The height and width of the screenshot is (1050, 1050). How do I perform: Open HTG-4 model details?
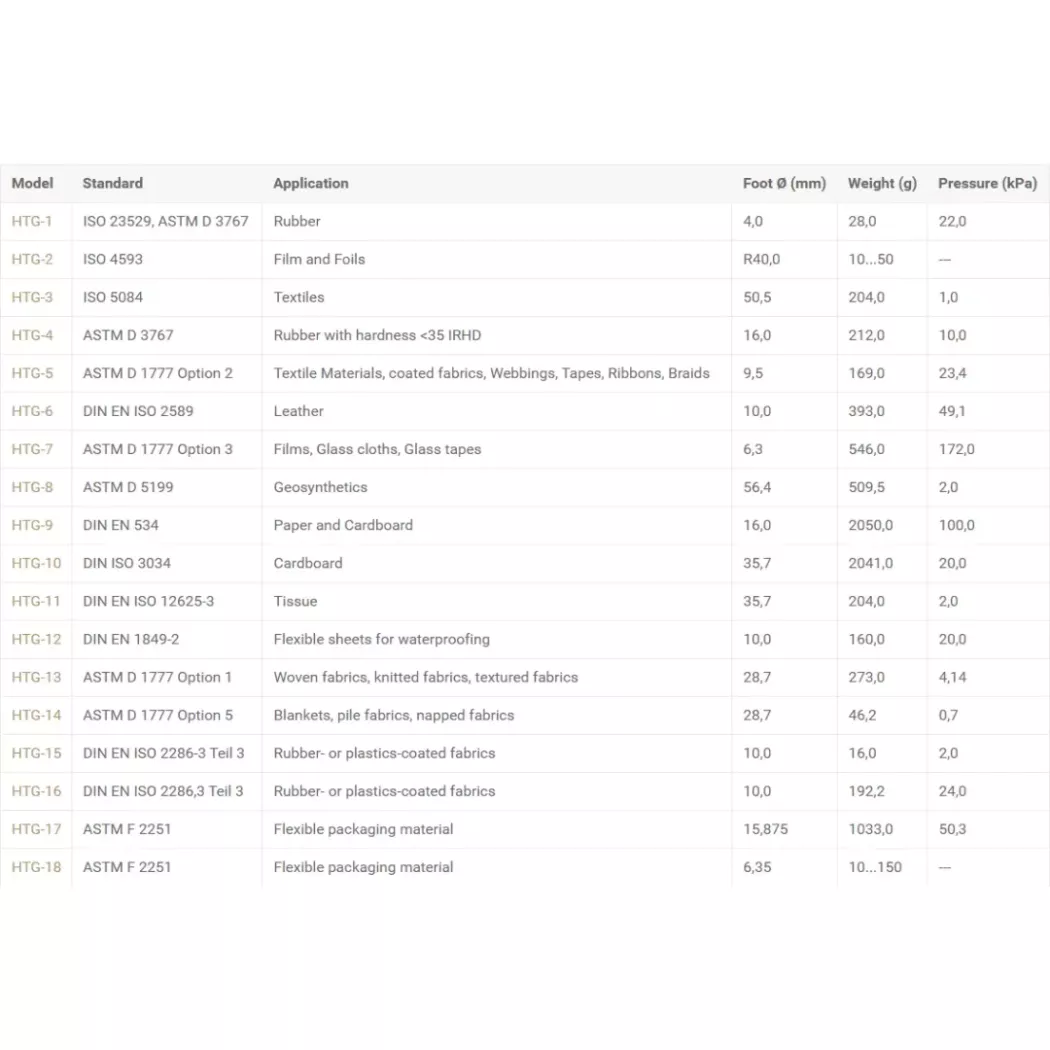pyautogui.click(x=32, y=335)
